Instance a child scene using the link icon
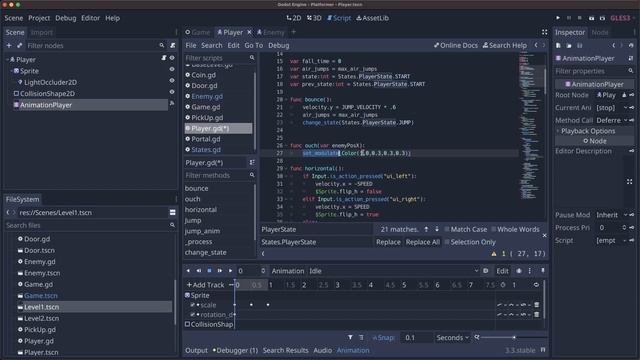640x360 pixels. click(20, 45)
